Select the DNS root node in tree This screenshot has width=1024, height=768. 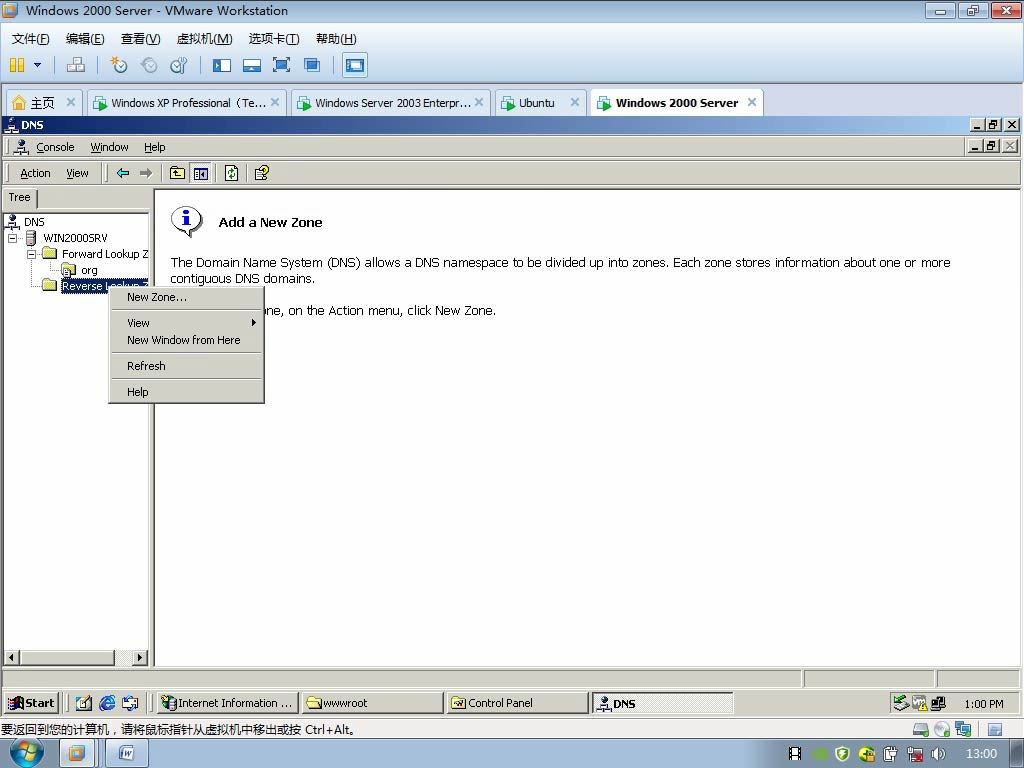[x=34, y=222]
